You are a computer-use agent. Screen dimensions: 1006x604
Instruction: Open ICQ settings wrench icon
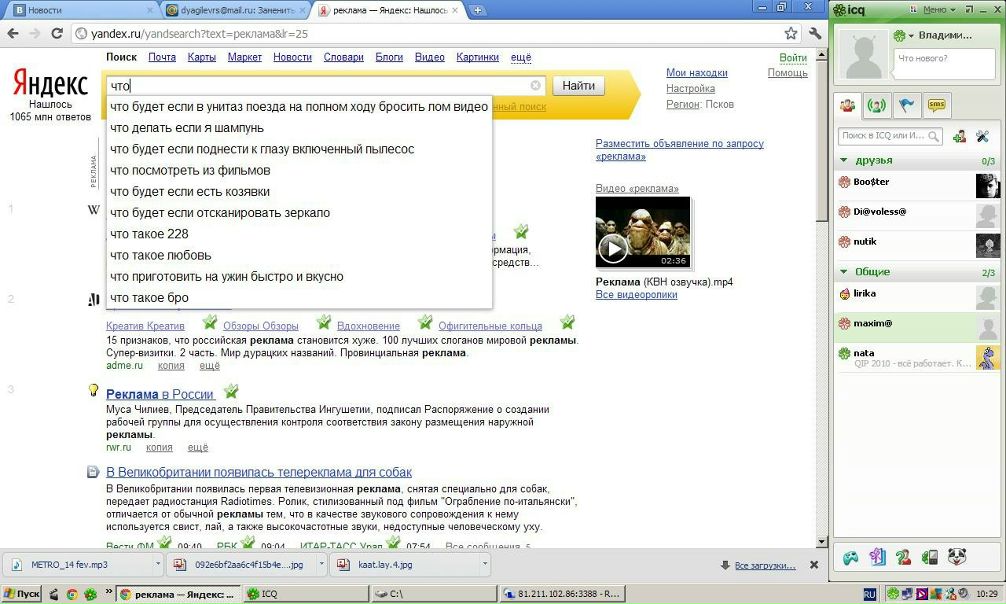coord(982,136)
